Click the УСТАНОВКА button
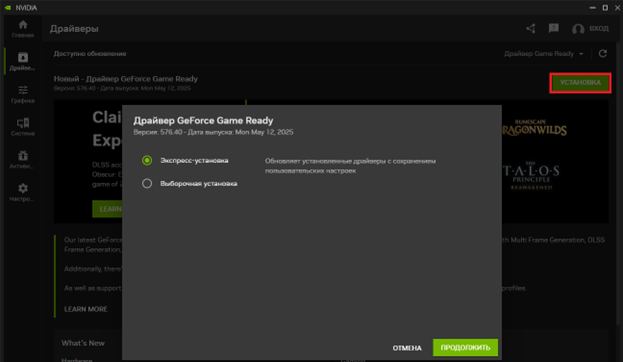The width and height of the screenshot is (623, 362). (x=580, y=83)
